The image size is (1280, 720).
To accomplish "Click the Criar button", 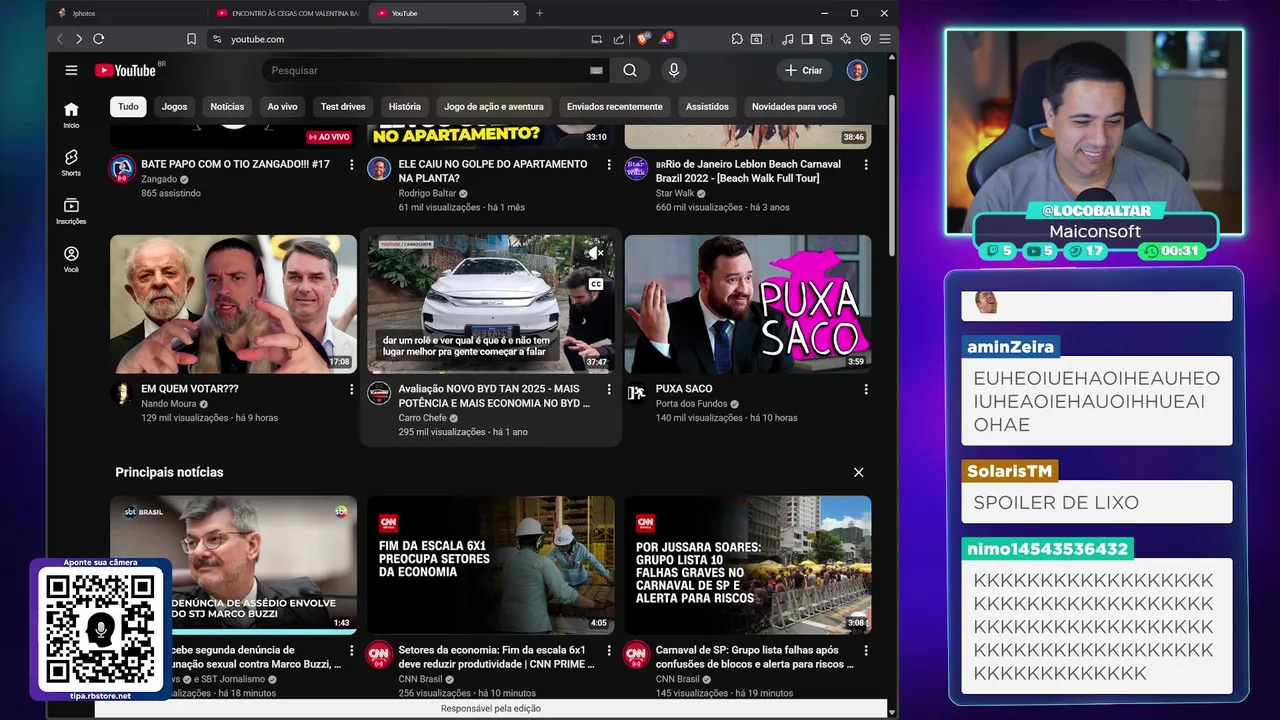I will 804,70.
